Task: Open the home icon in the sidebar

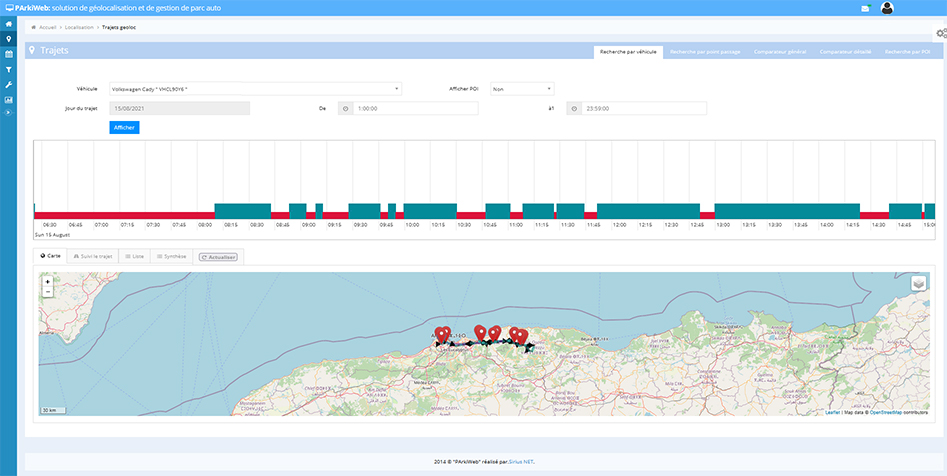Action: click(9, 24)
